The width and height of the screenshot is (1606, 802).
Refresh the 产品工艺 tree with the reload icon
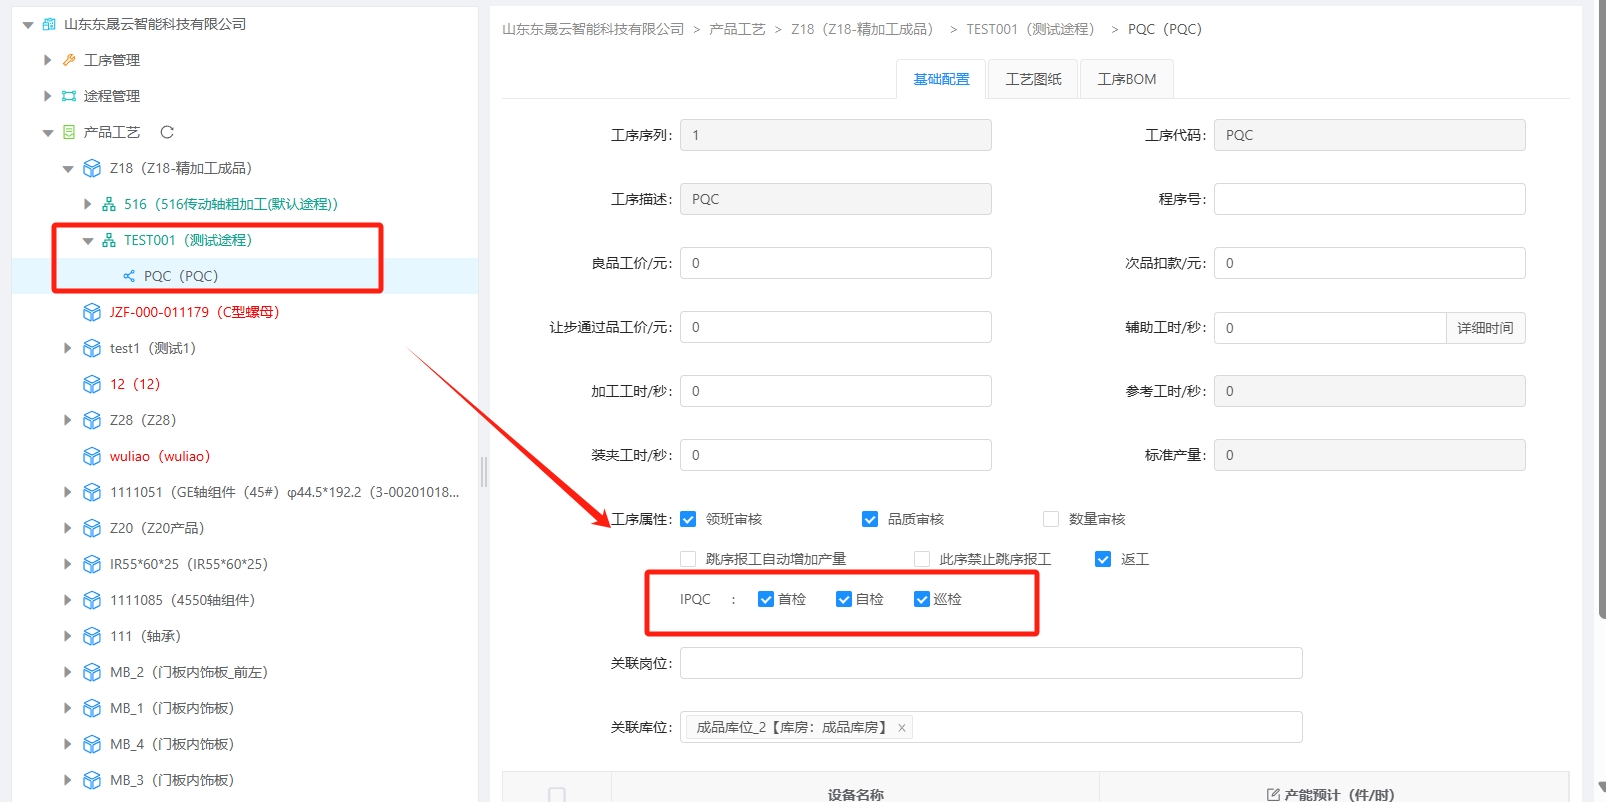pos(167,132)
